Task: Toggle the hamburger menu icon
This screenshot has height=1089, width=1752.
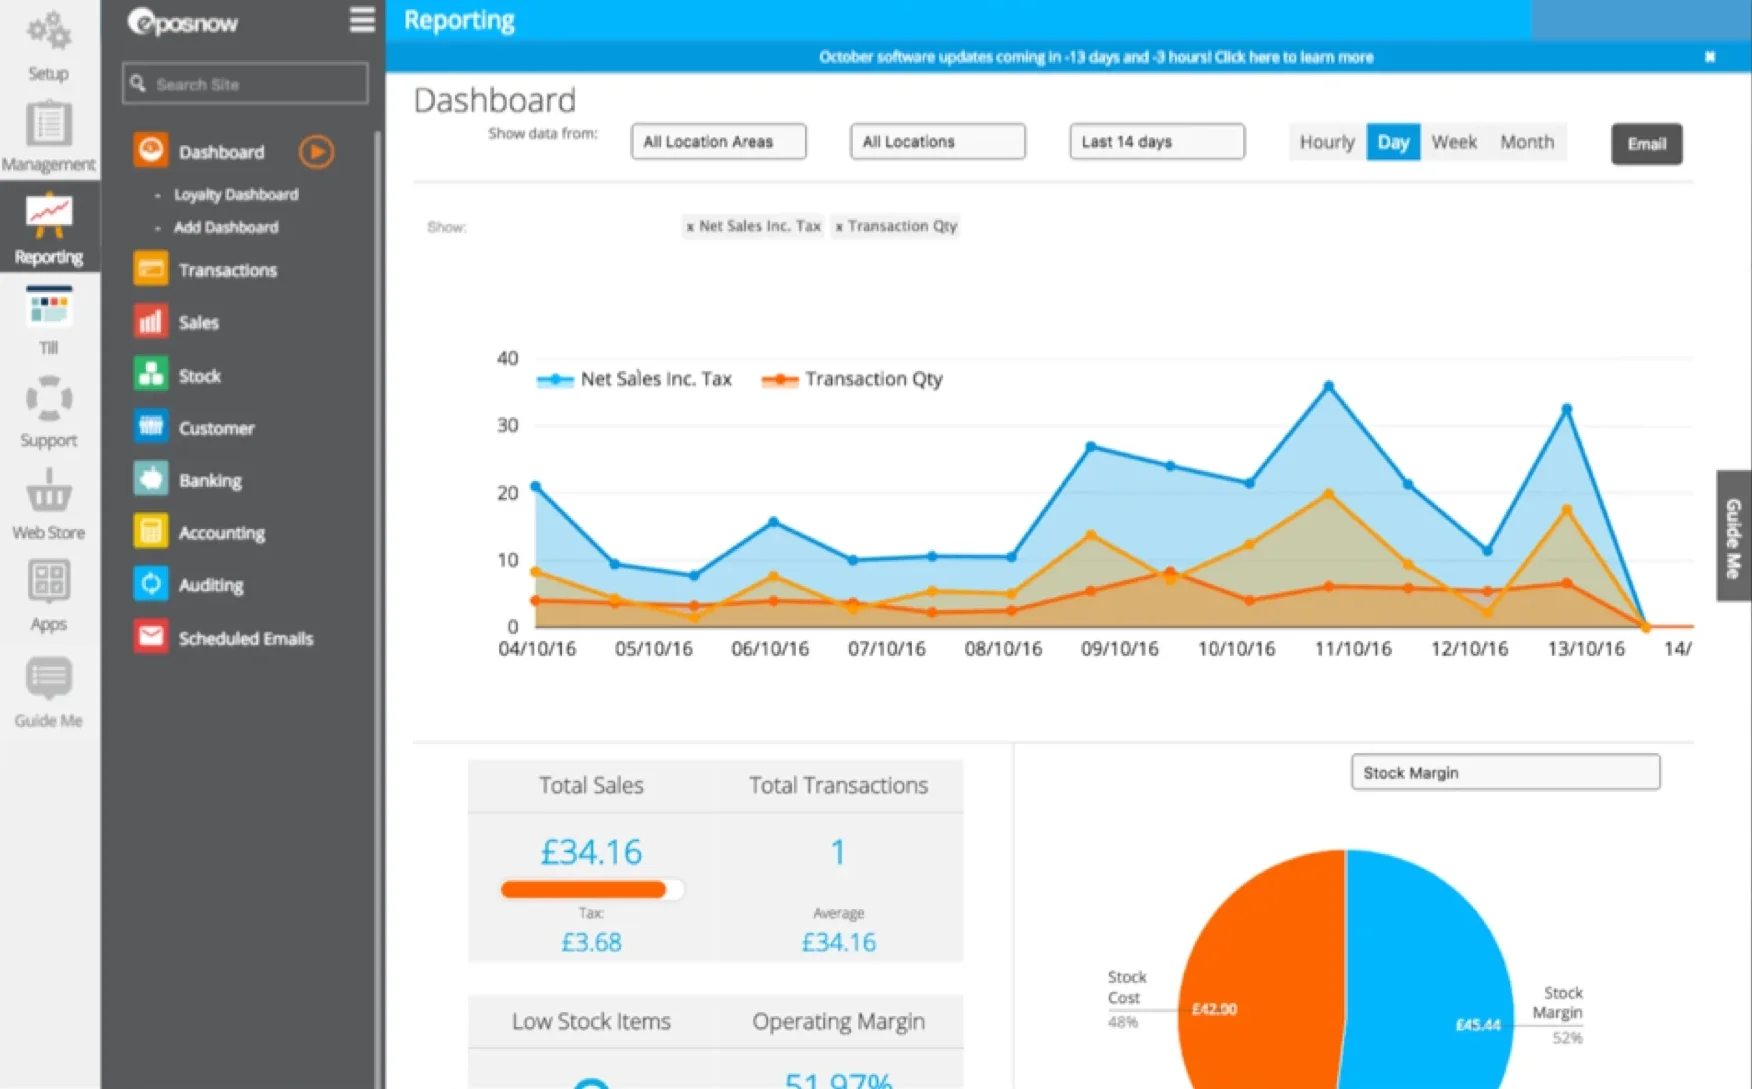Action: pyautogui.click(x=362, y=20)
